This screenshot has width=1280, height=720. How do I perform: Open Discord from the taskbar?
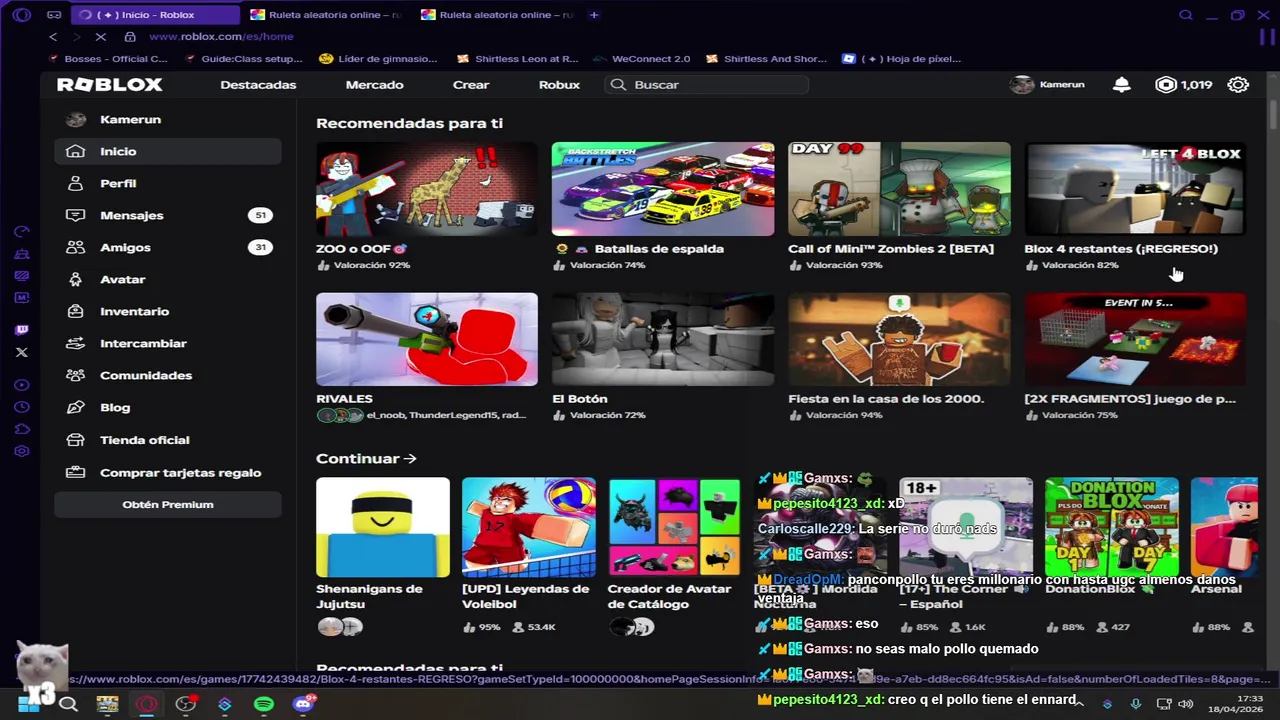click(x=303, y=704)
